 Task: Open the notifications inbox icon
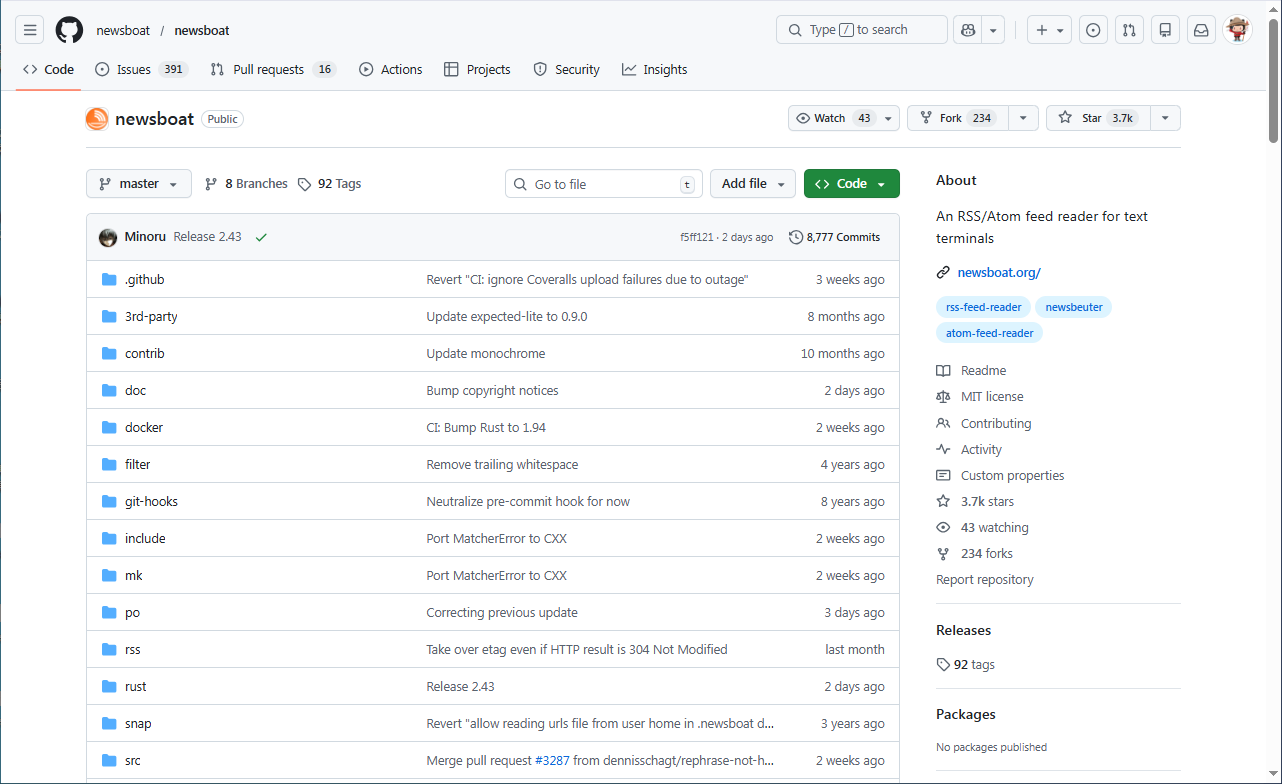click(1201, 30)
